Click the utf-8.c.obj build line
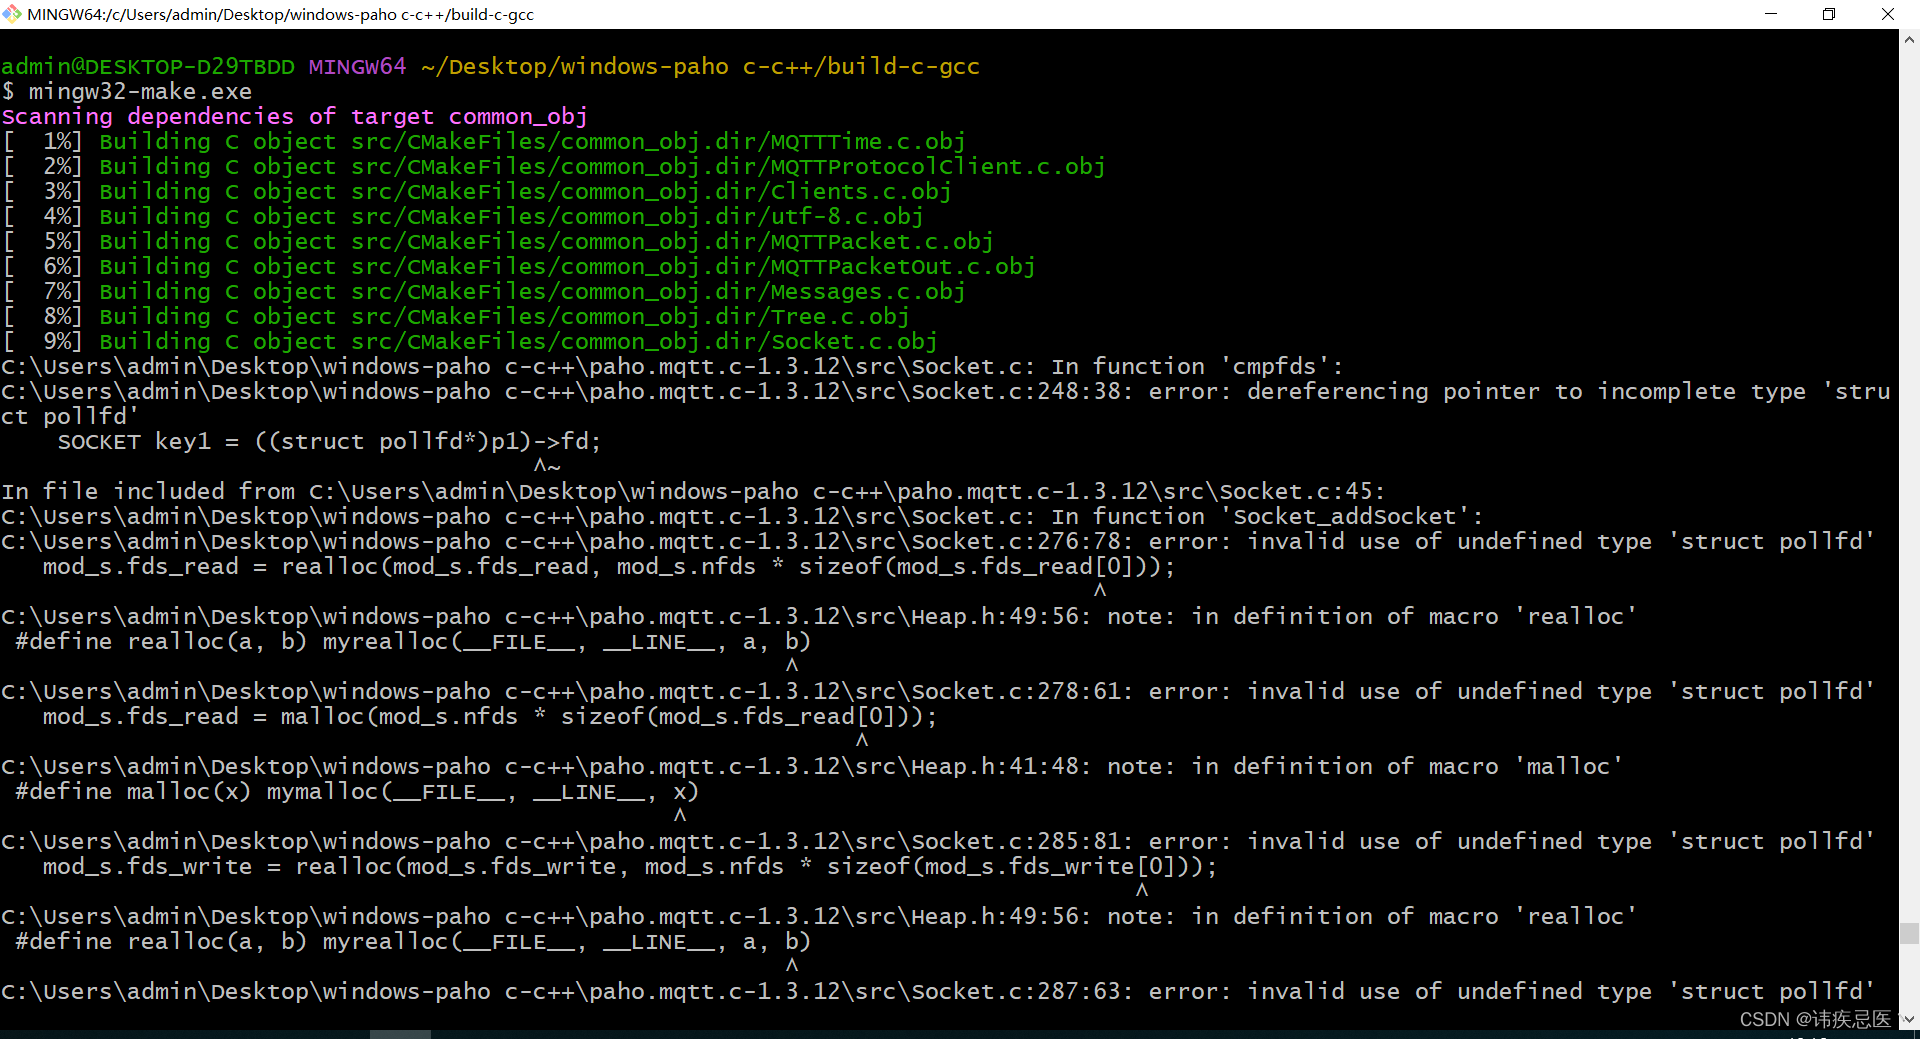1920x1039 pixels. click(463, 217)
